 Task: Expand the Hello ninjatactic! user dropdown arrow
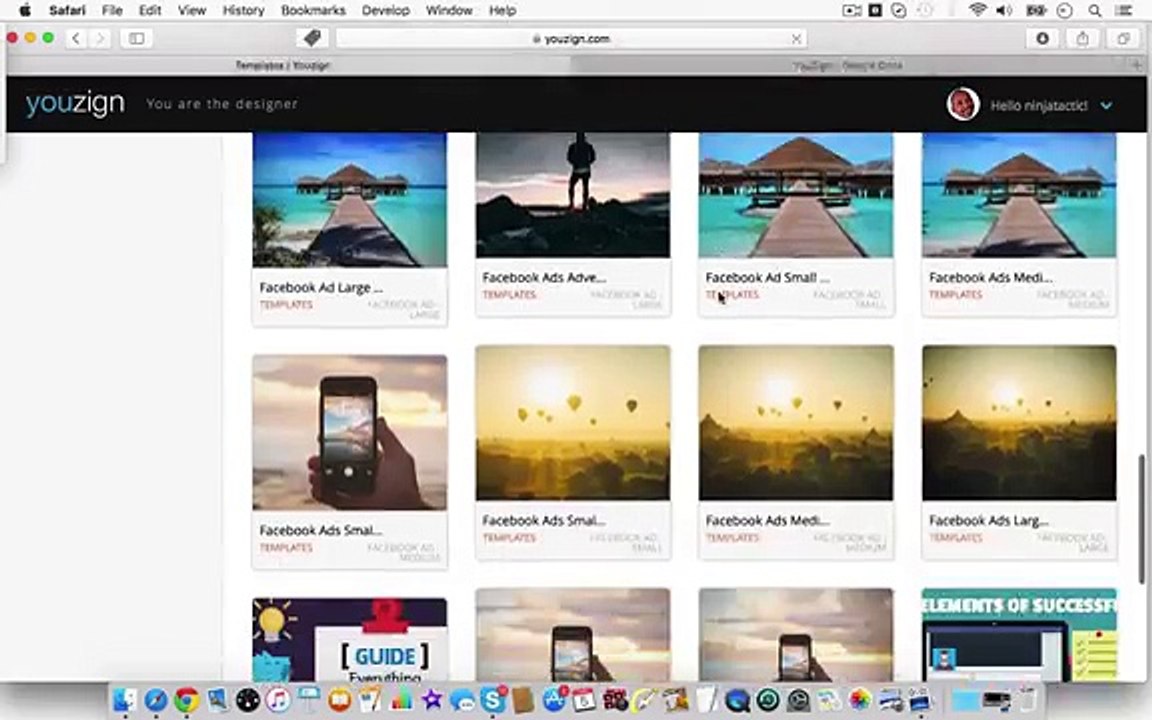pos(1106,106)
